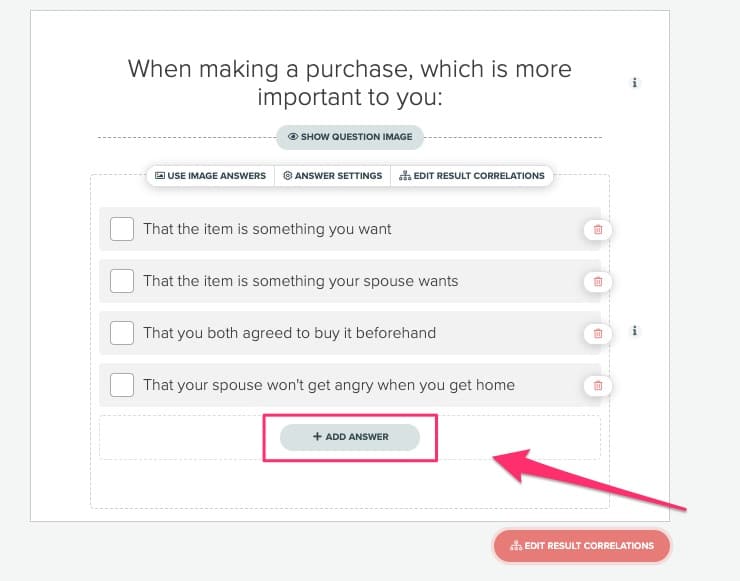Screen dimensions: 740x581
Task: Click info icon beside the answers list
Action: tap(635, 331)
